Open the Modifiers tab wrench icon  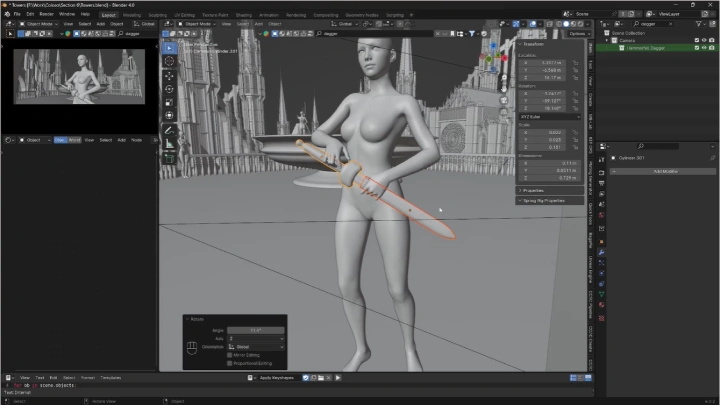[602, 252]
